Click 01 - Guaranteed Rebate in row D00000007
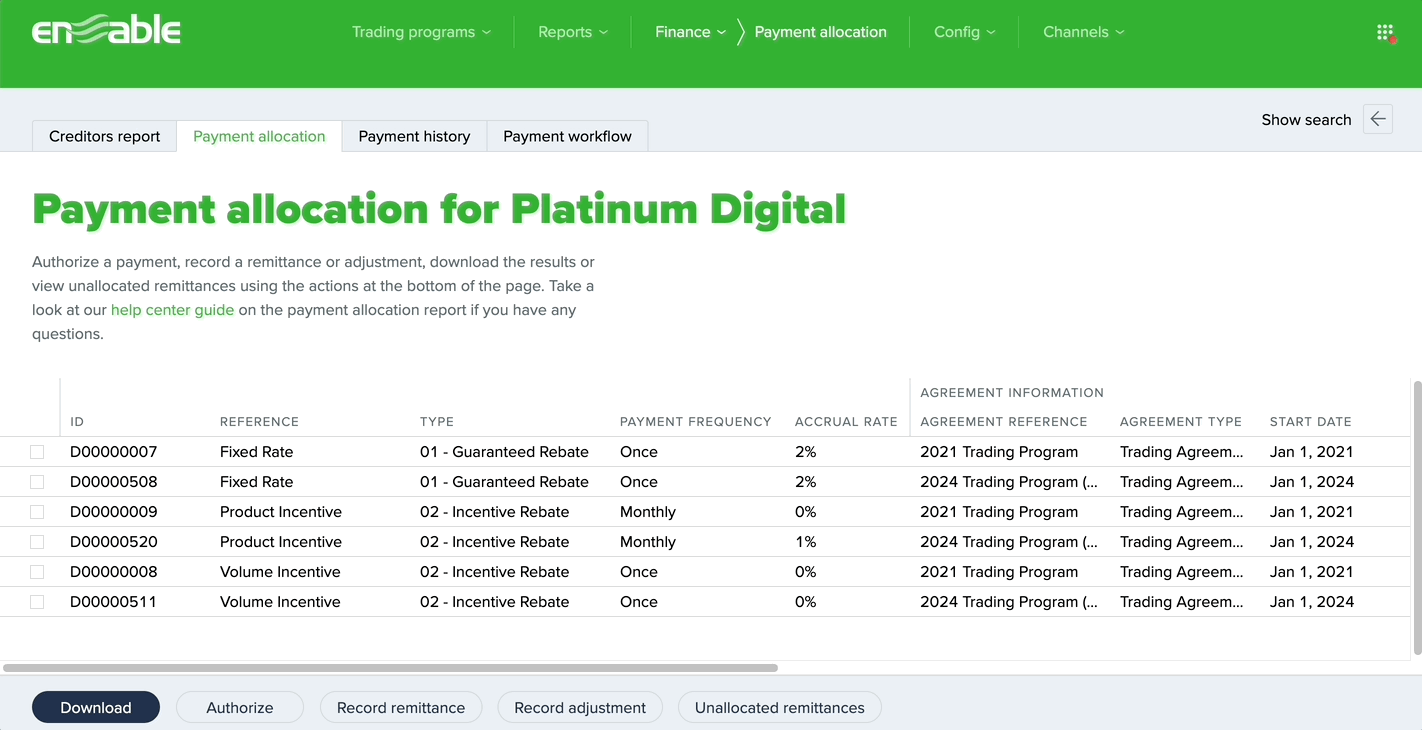Image resolution: width=1422 pixels, height=730 pixels. coord(504,452)
